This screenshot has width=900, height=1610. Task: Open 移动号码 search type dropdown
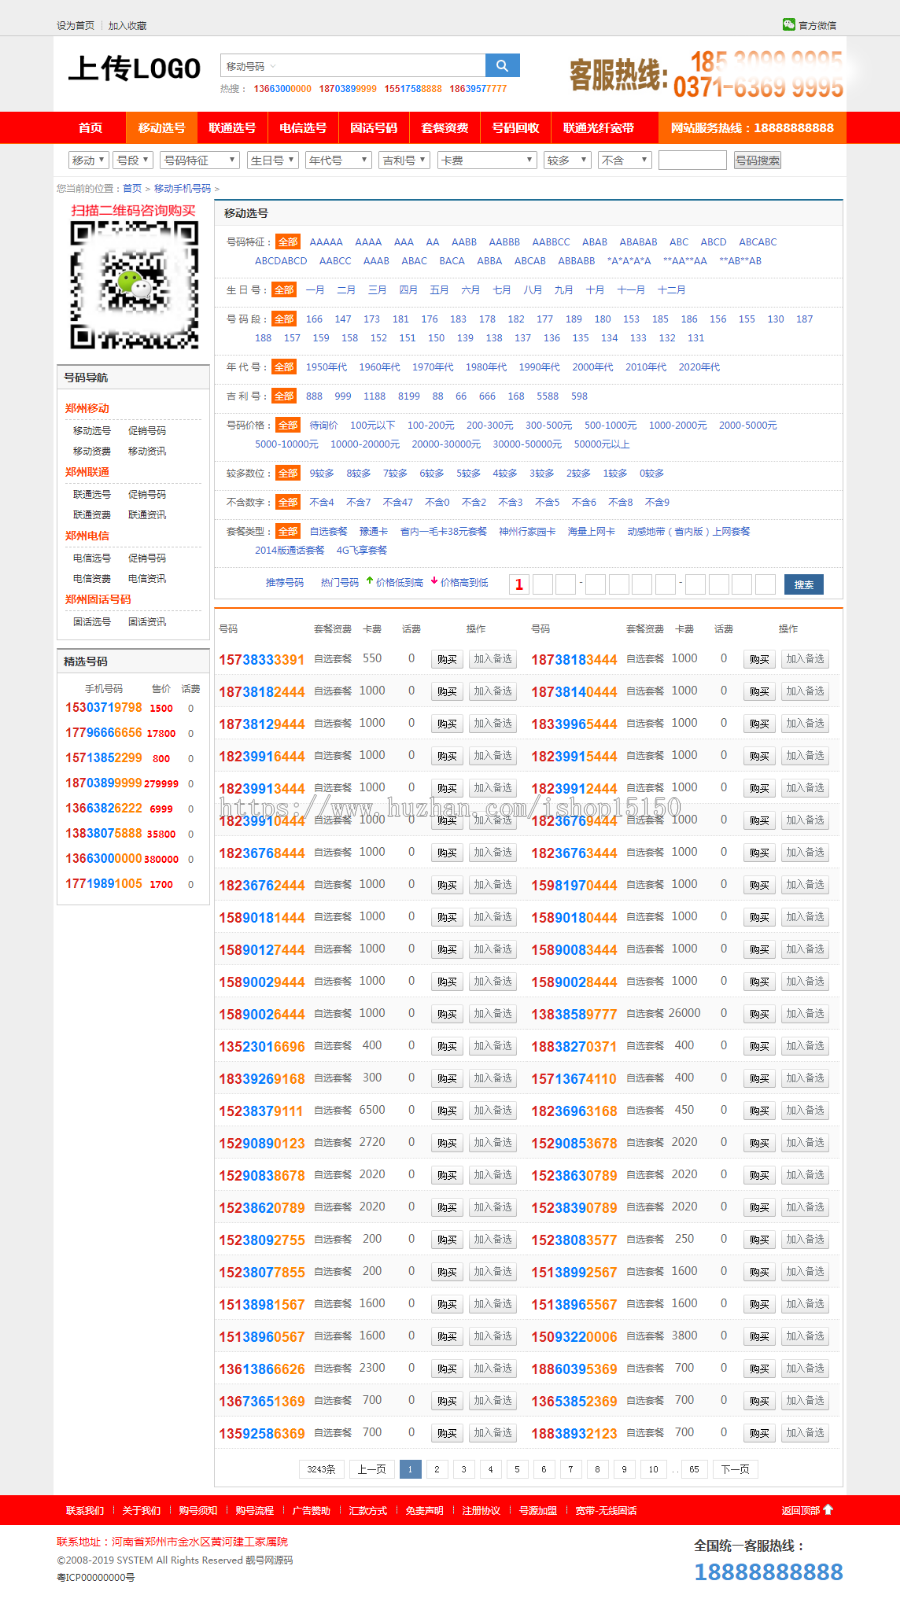(x=250, y=66)
